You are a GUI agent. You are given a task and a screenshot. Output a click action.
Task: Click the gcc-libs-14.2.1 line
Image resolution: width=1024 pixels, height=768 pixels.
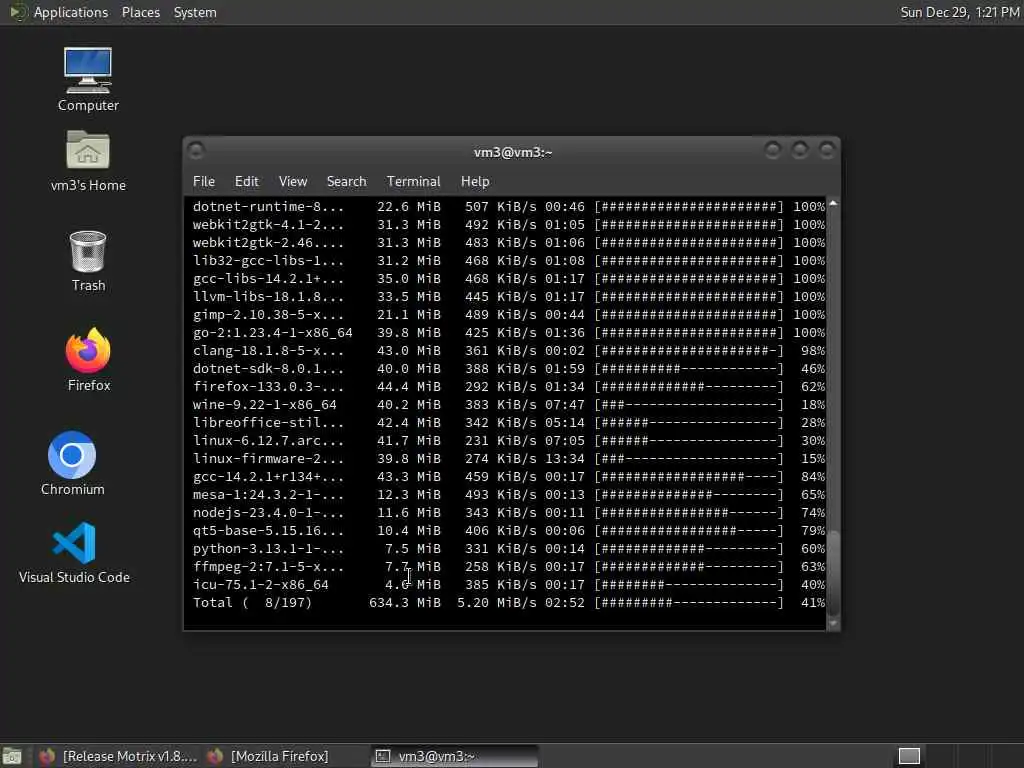[x=509, y=279]
